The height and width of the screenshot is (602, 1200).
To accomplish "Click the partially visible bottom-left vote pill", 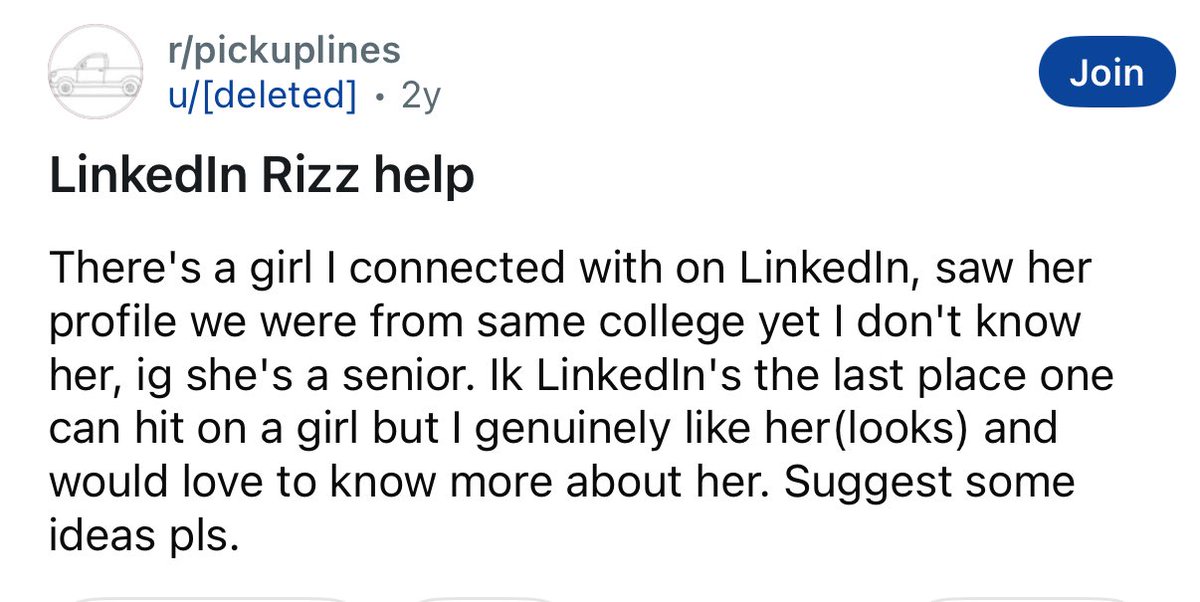I will (x=210, y=598).
